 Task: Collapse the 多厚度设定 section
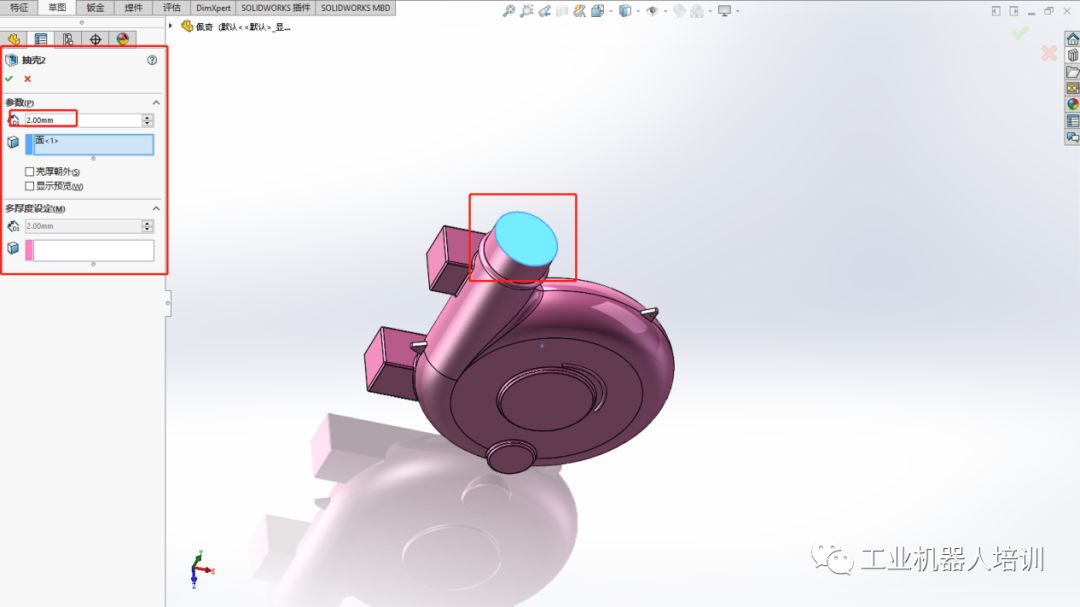tap(156, 208)
